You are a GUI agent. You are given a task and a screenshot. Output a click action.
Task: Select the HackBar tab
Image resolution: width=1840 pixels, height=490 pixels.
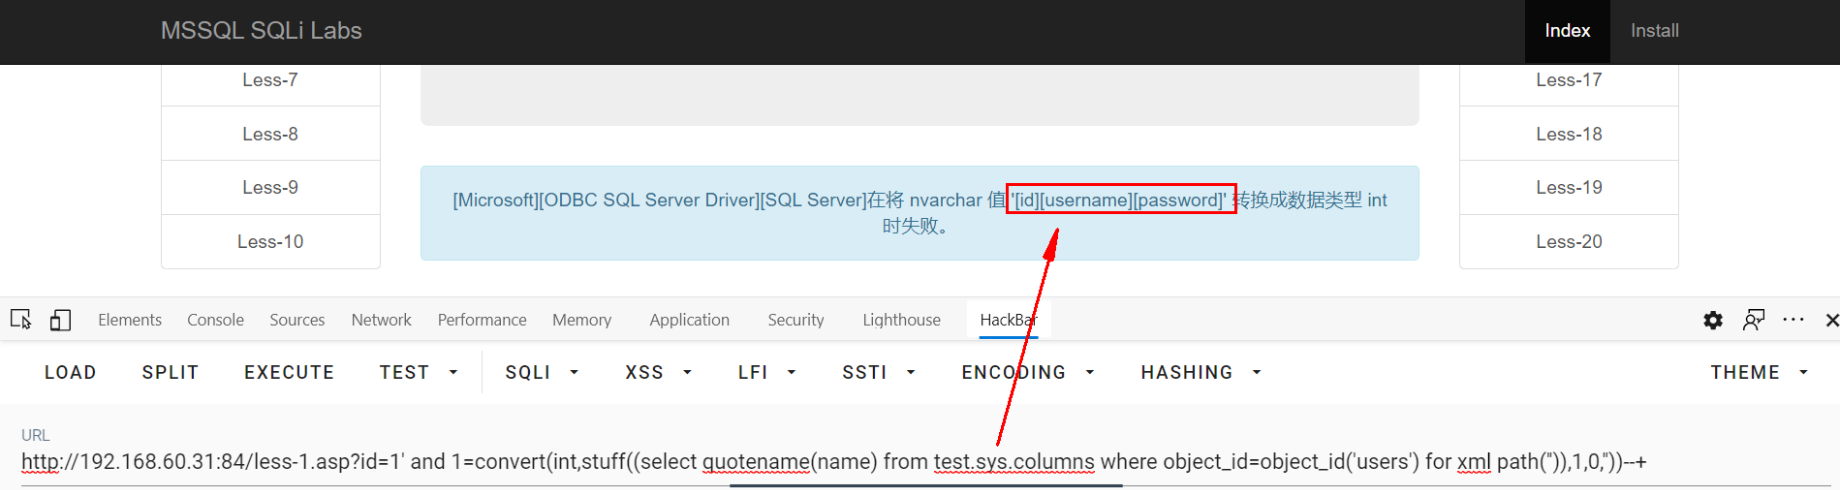(1008, 320)
